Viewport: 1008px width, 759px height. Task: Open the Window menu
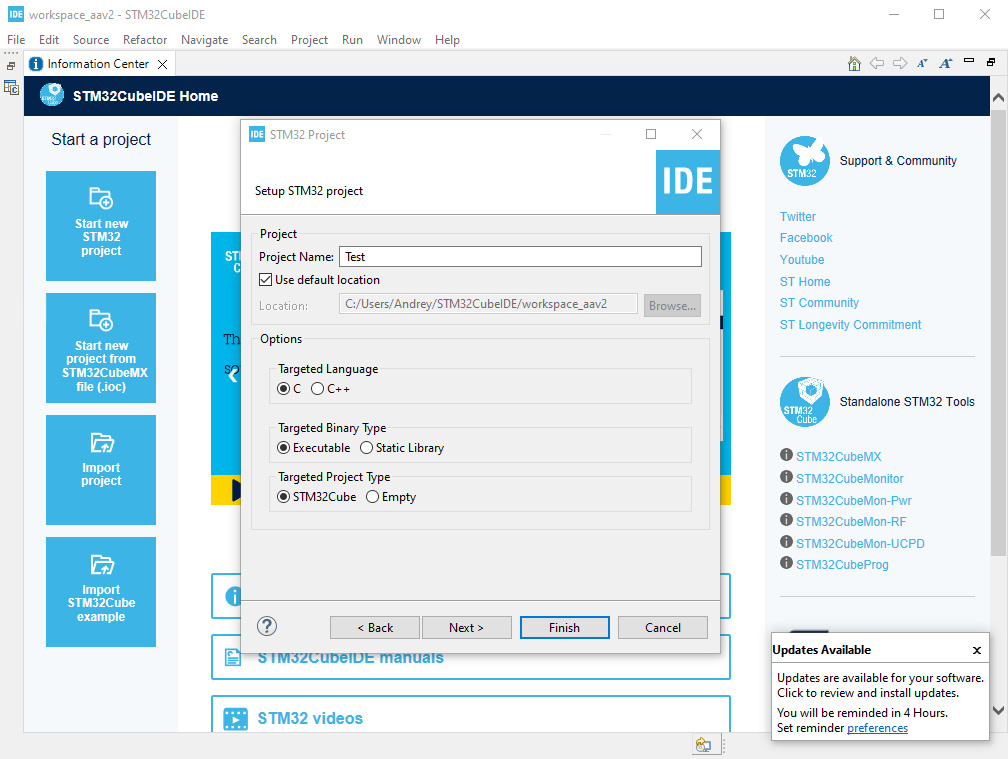[x=399, y=40]
